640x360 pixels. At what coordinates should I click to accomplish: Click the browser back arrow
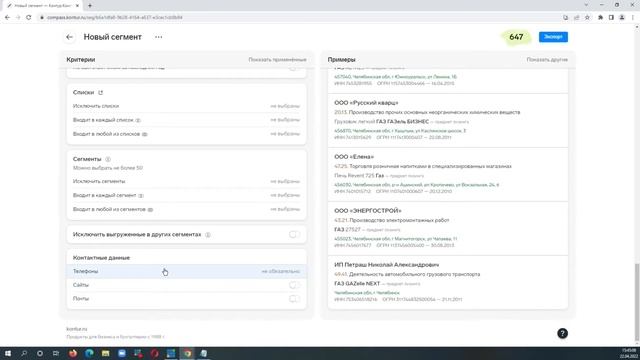pyautogui.click(x=7, y=18)
